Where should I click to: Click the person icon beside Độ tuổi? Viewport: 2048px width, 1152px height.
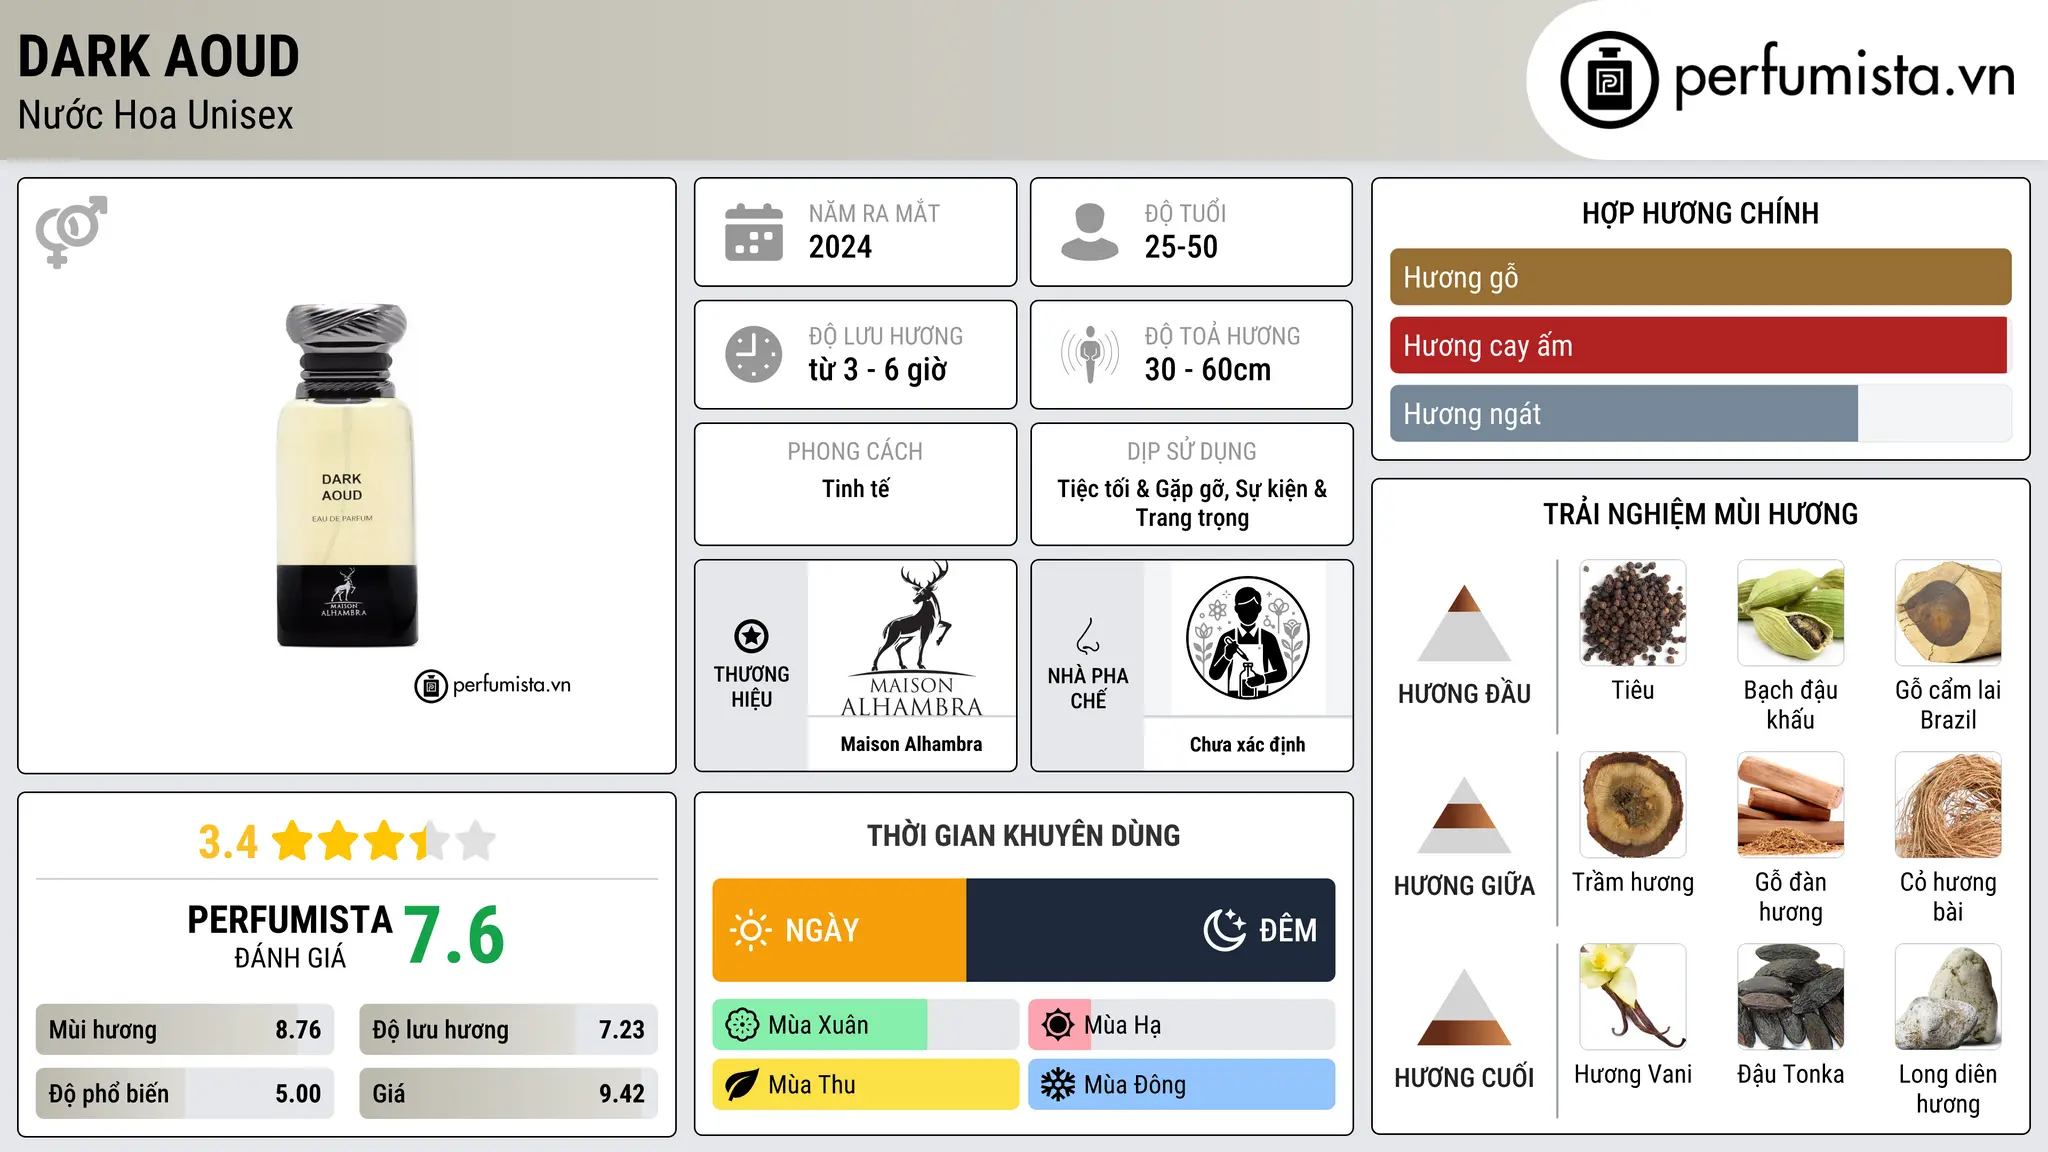click(1089, 232)
